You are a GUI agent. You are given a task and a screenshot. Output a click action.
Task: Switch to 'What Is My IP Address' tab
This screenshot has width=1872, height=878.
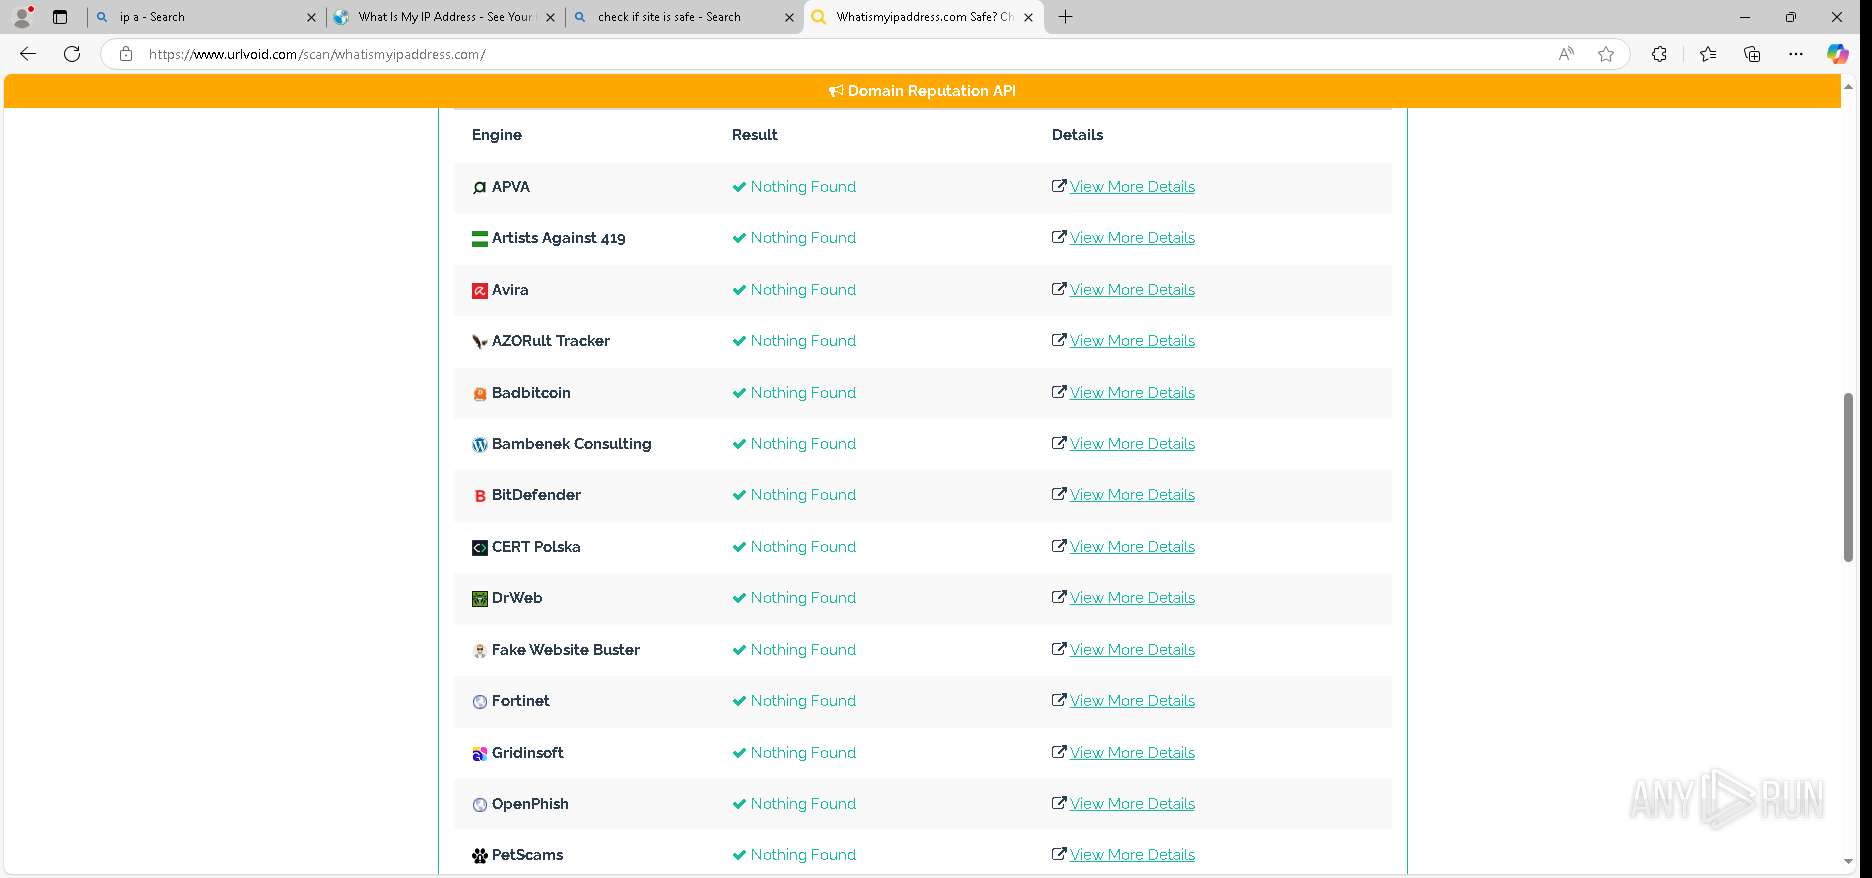click(x=445, y=17)
